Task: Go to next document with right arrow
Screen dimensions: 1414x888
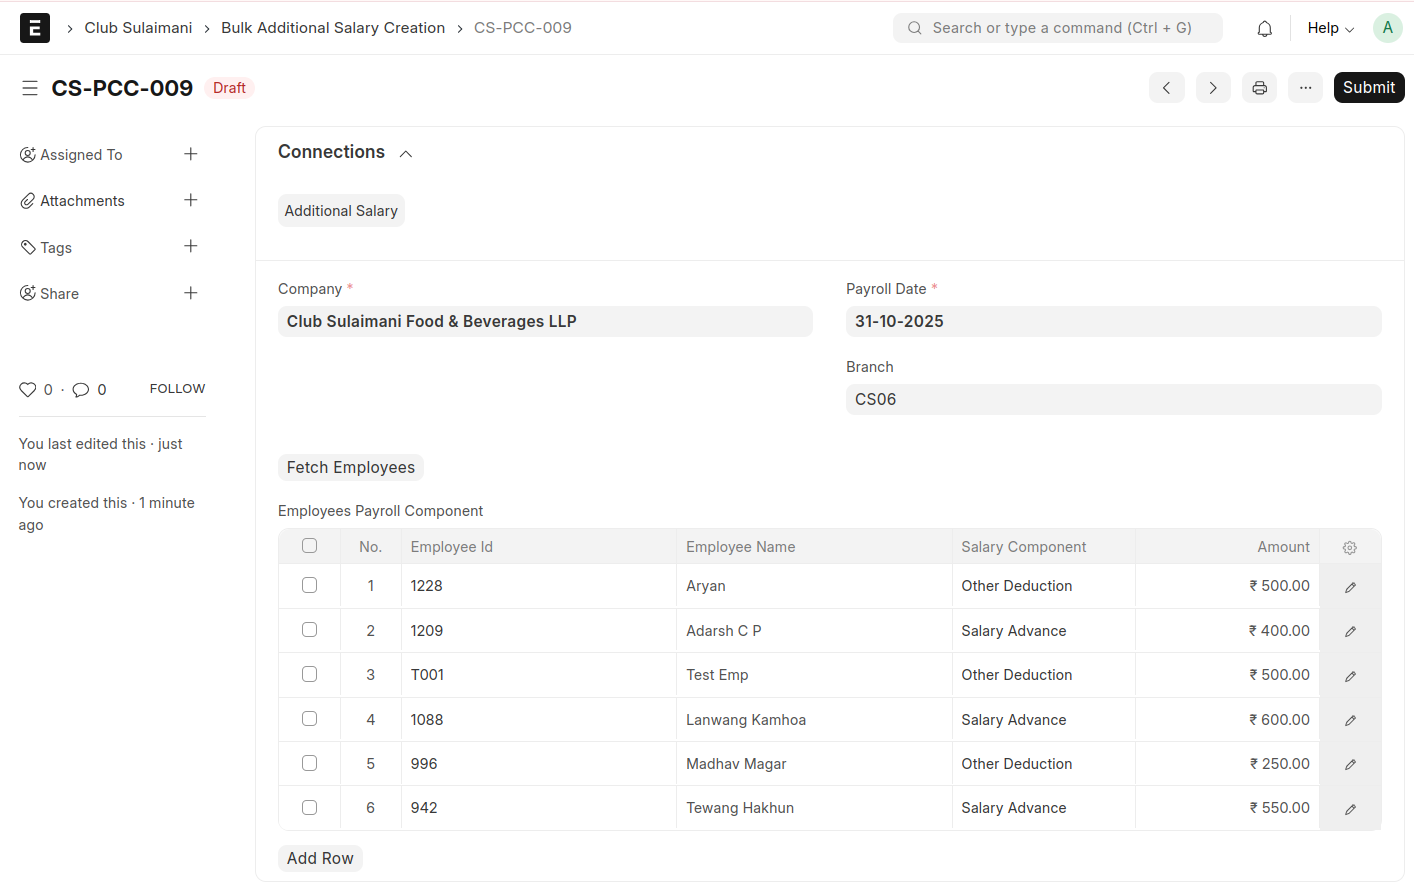Action: tap(1212, 88)
